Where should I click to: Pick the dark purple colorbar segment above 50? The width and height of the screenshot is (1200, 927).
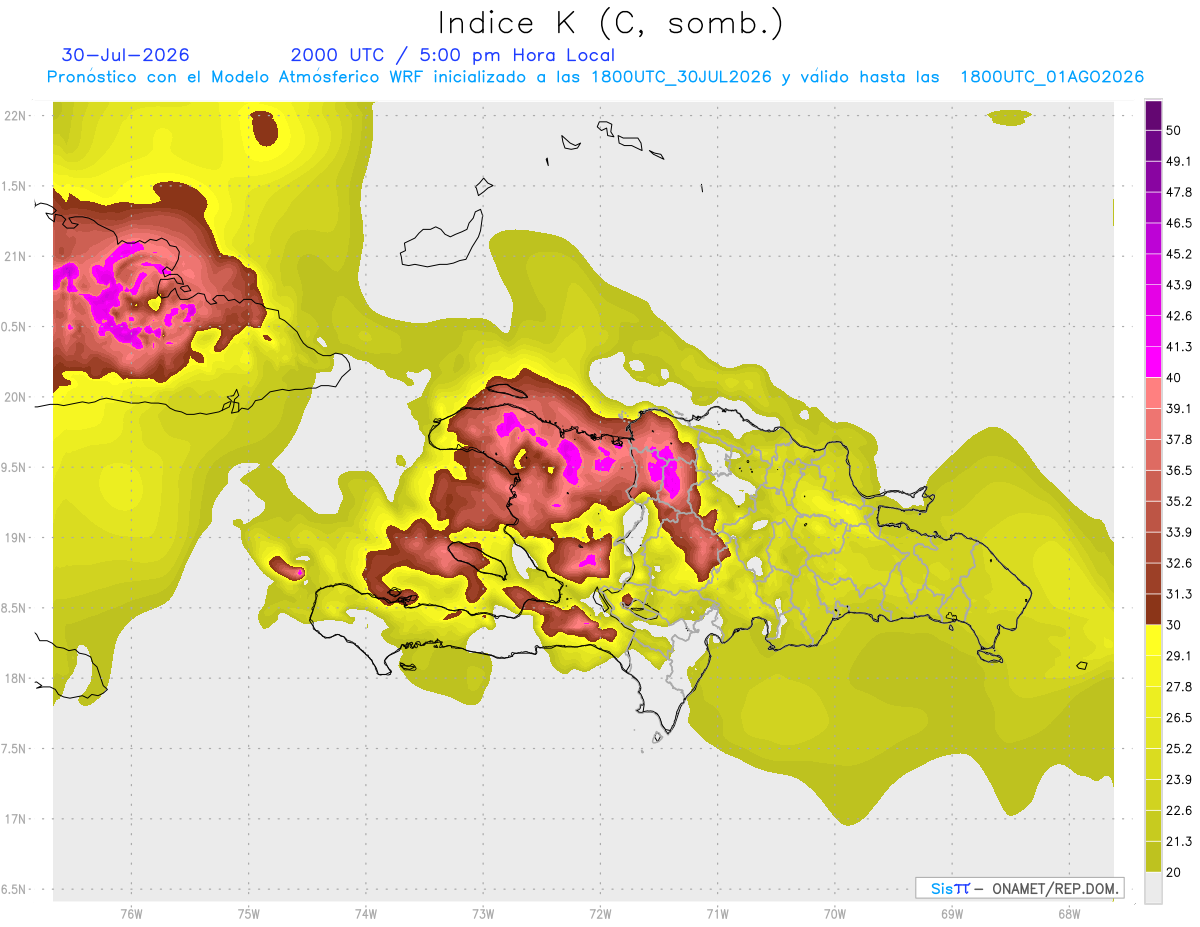point(1153,115)
